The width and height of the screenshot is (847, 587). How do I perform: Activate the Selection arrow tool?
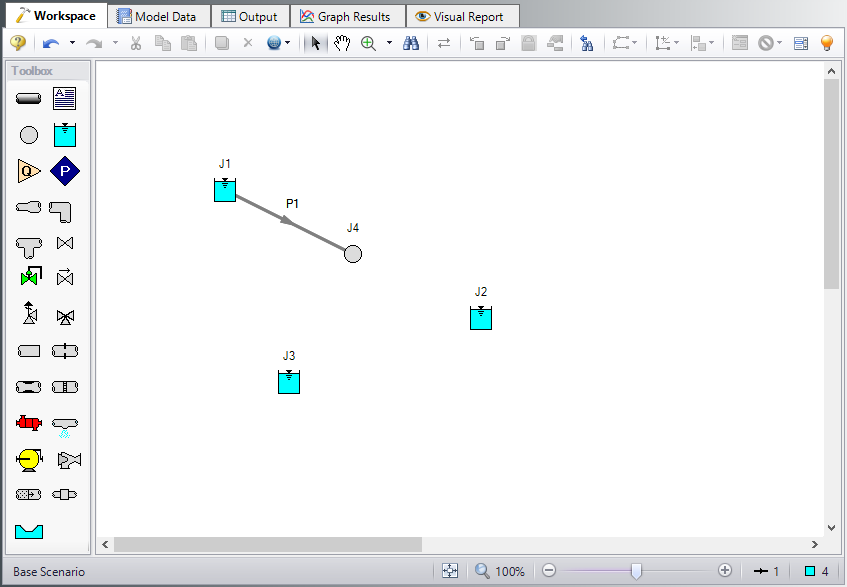pyautogui.click(x=314, y=44)
